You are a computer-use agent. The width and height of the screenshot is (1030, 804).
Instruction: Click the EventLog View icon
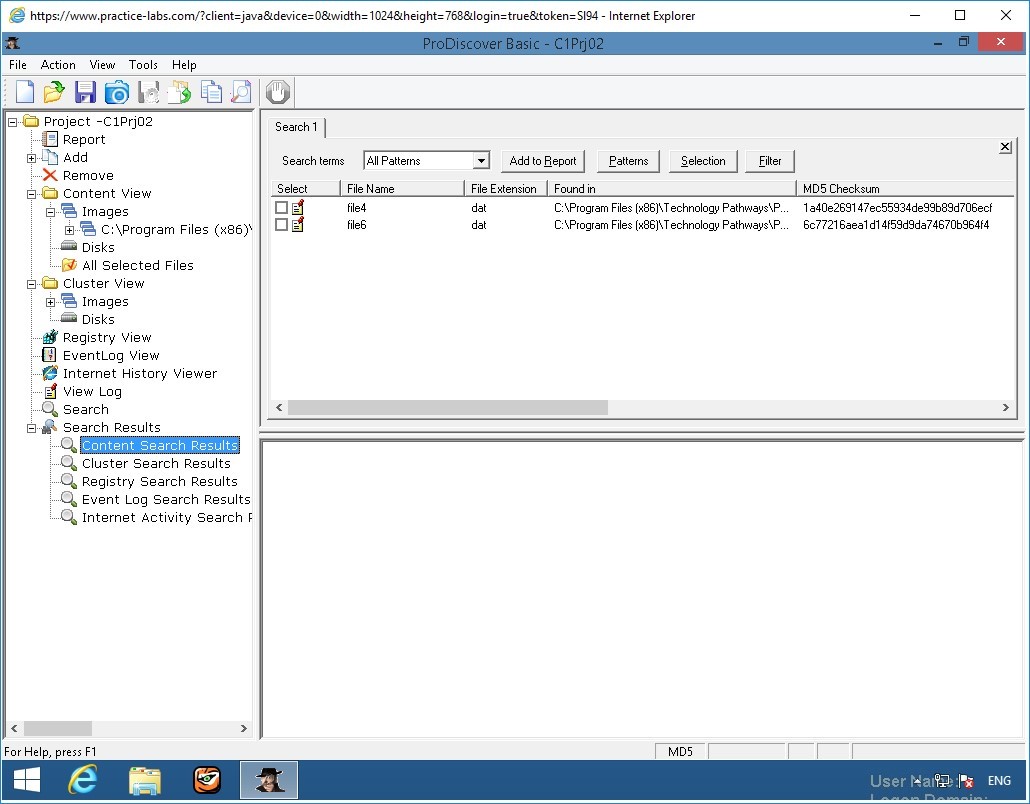point(49,355)
